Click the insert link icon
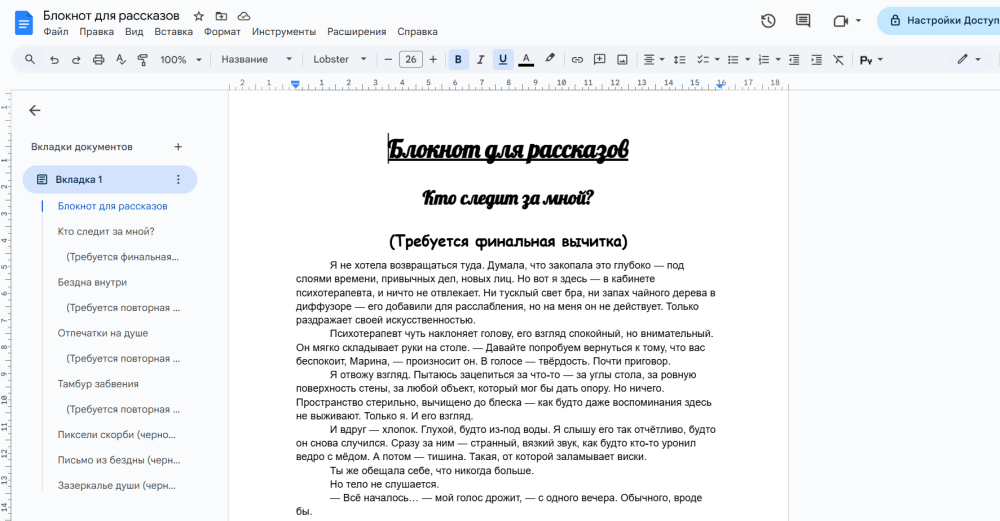This screenshot has height=521, width=1000. click(577, 60)
